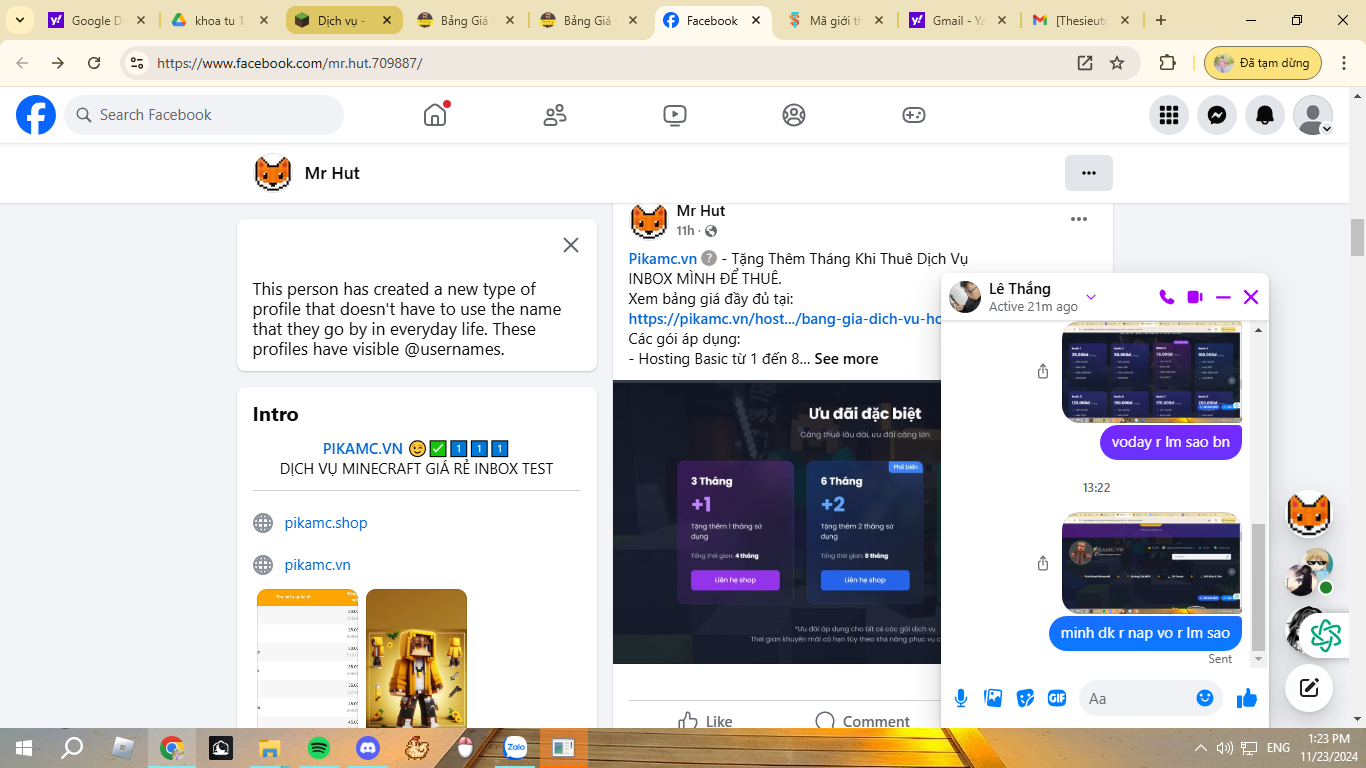The height and width of the screenshot is (768, 1366).
Task: Comment on the Mr Hut post
Action: coord(862,721)
